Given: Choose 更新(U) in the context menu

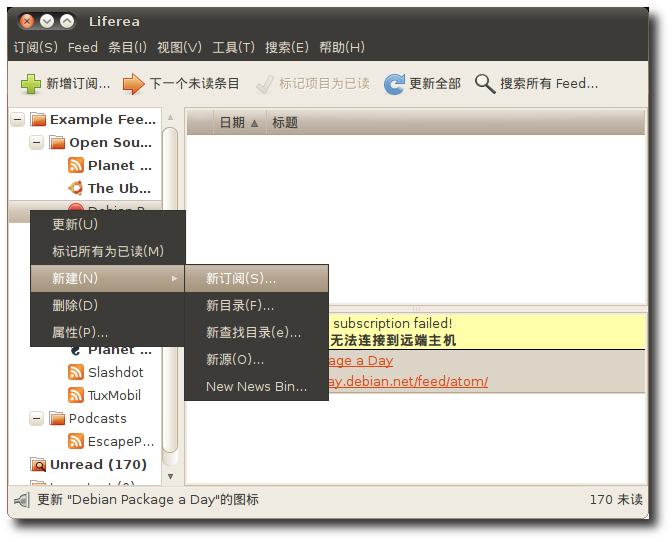Looking at the screenshot, I should point(108,225).
